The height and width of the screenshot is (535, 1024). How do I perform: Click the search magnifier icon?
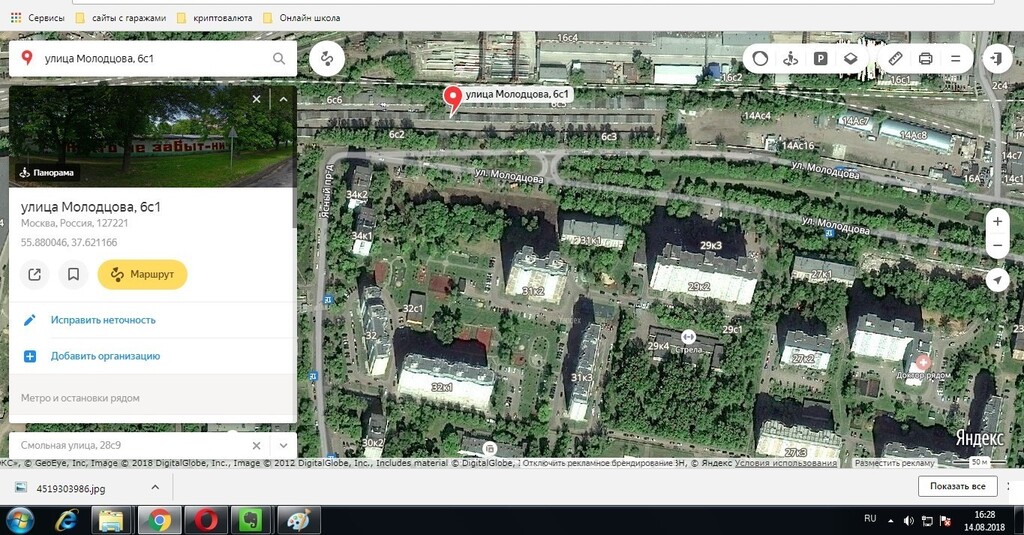tap(279, 59)
